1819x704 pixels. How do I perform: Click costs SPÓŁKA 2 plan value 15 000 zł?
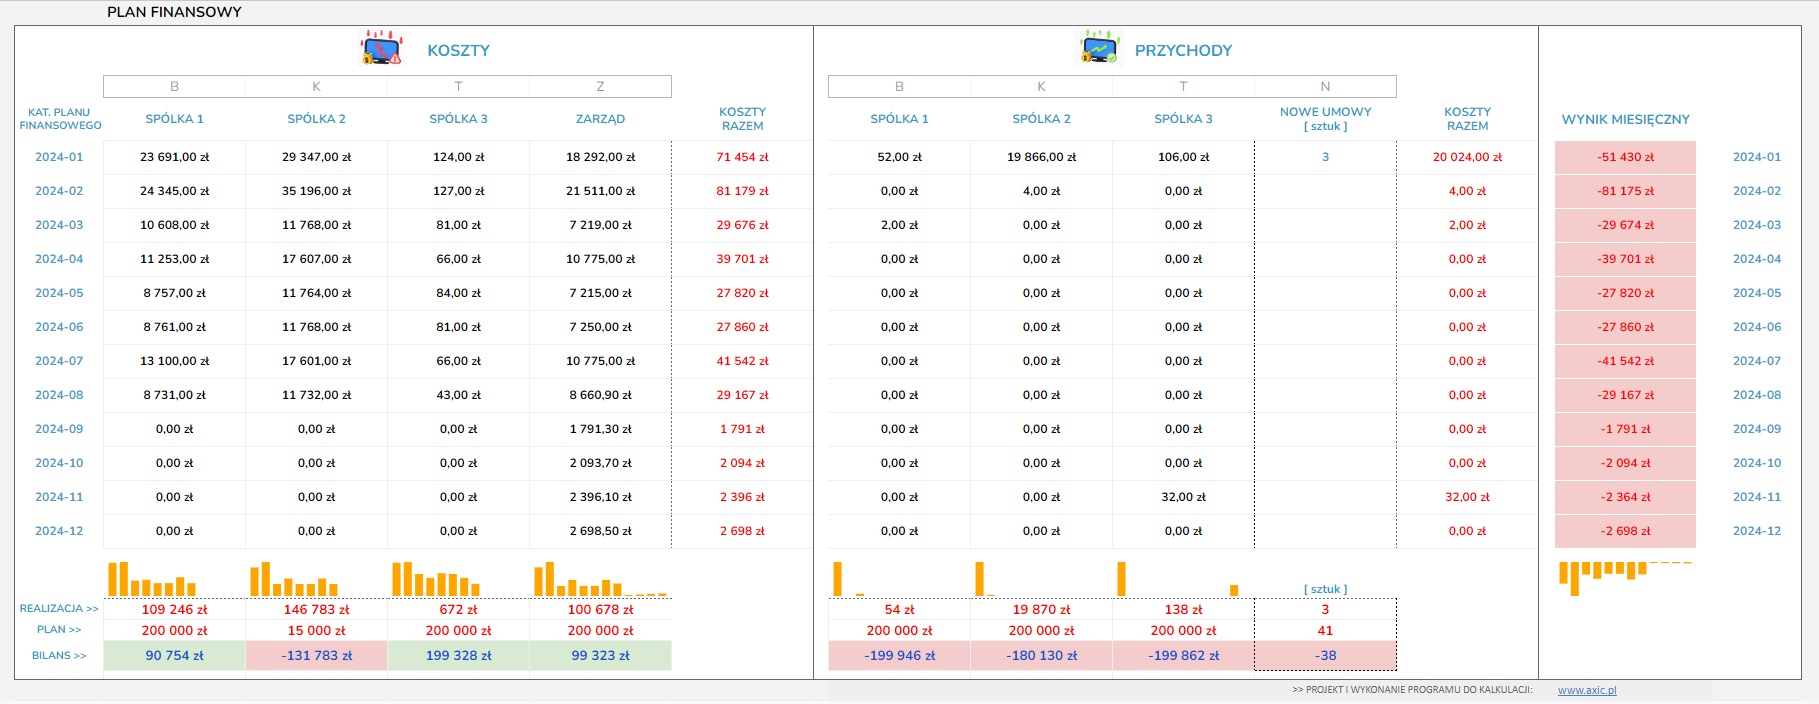coord(316,631)
